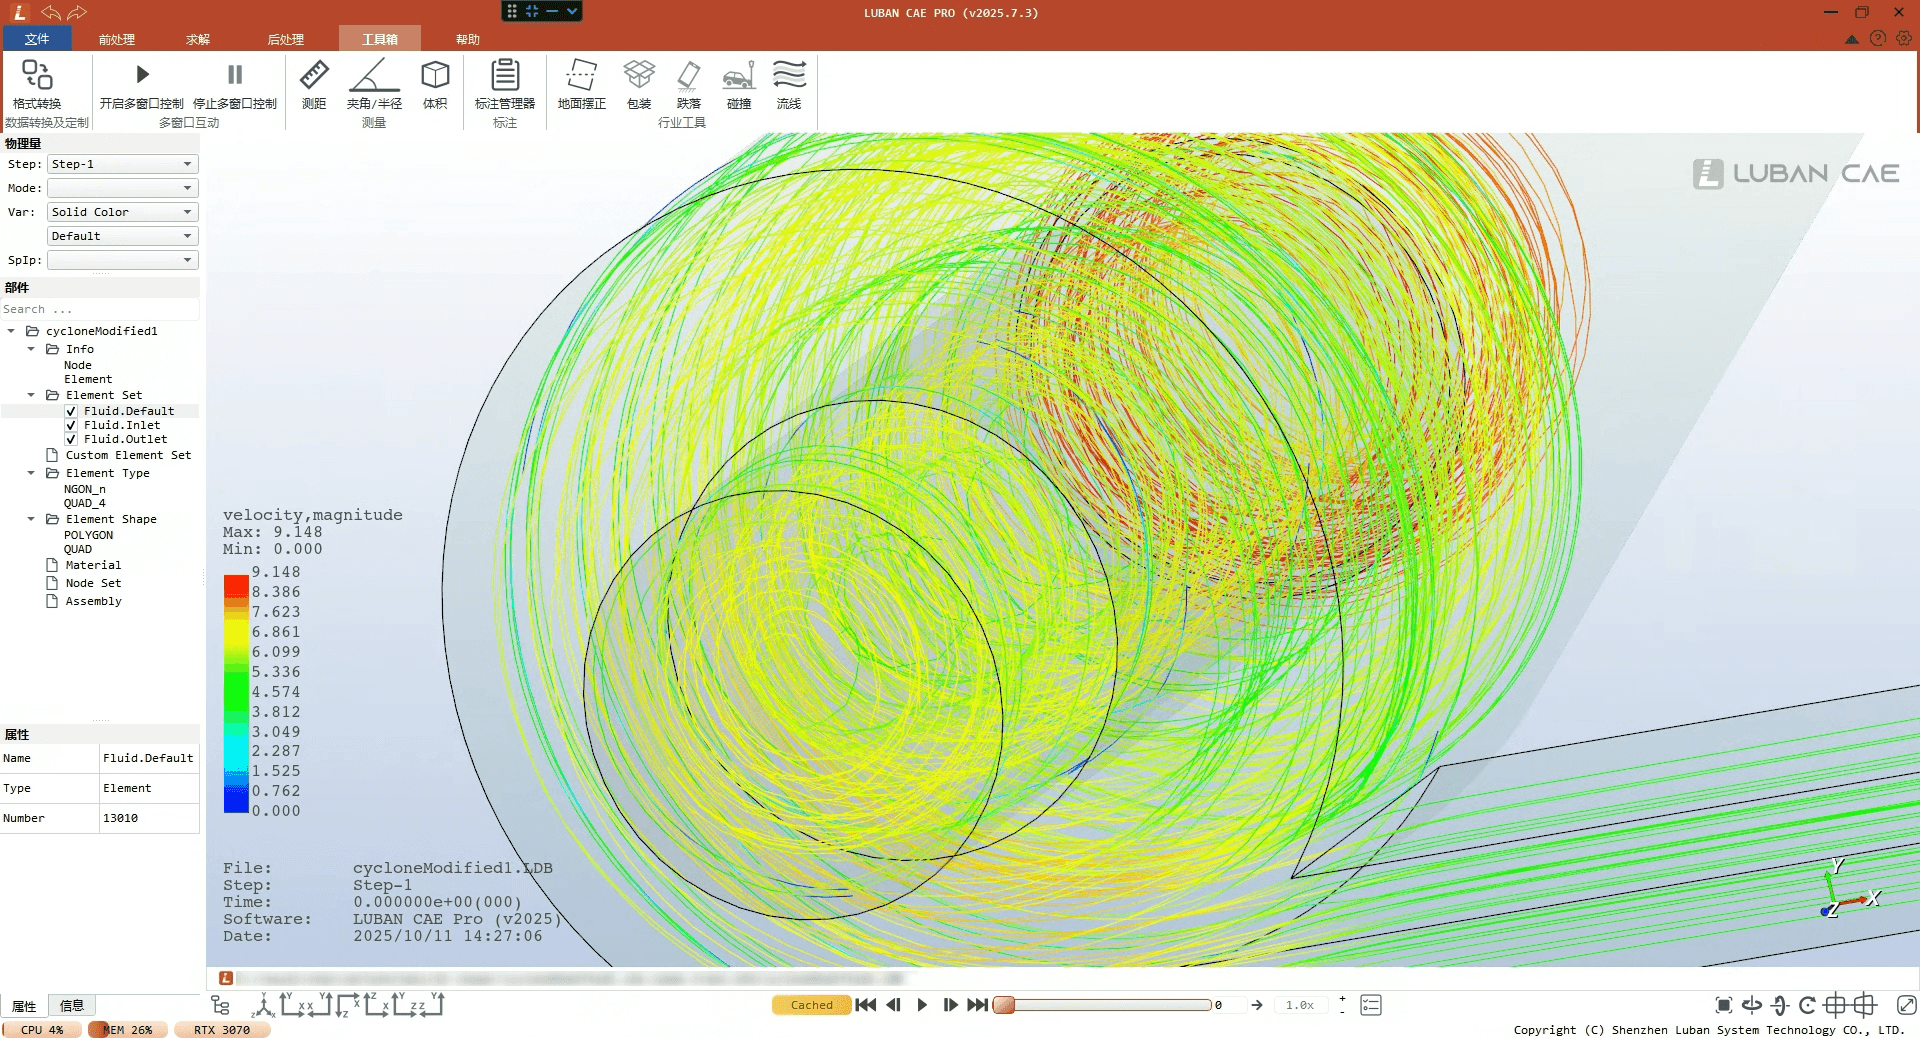Toggle the Fluid.Outlet checkbox
This screenshot has height=1038, width=1920.
[x=71, y=439]
